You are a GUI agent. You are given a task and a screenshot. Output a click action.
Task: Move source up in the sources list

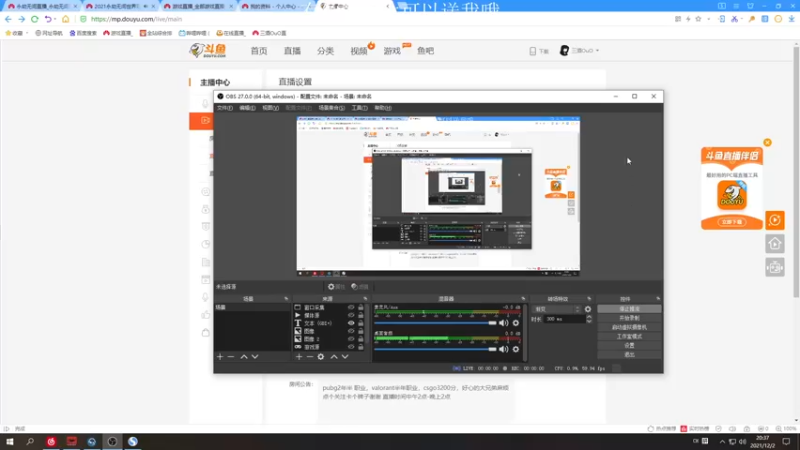334,357
